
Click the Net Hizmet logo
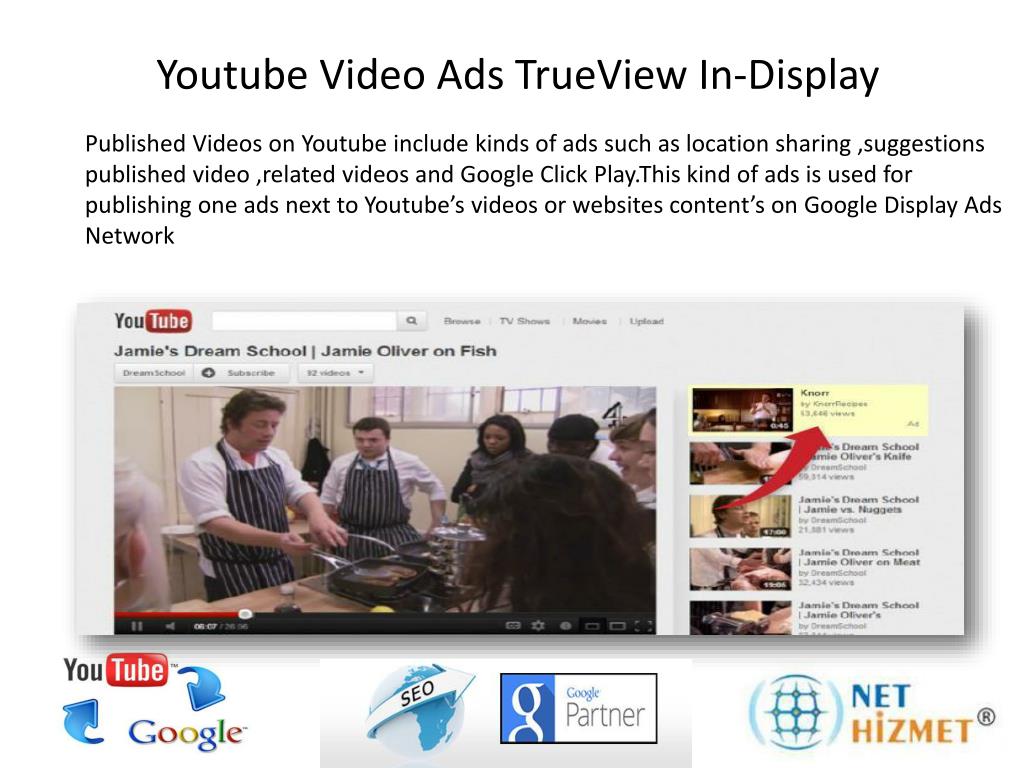(872, 713)
